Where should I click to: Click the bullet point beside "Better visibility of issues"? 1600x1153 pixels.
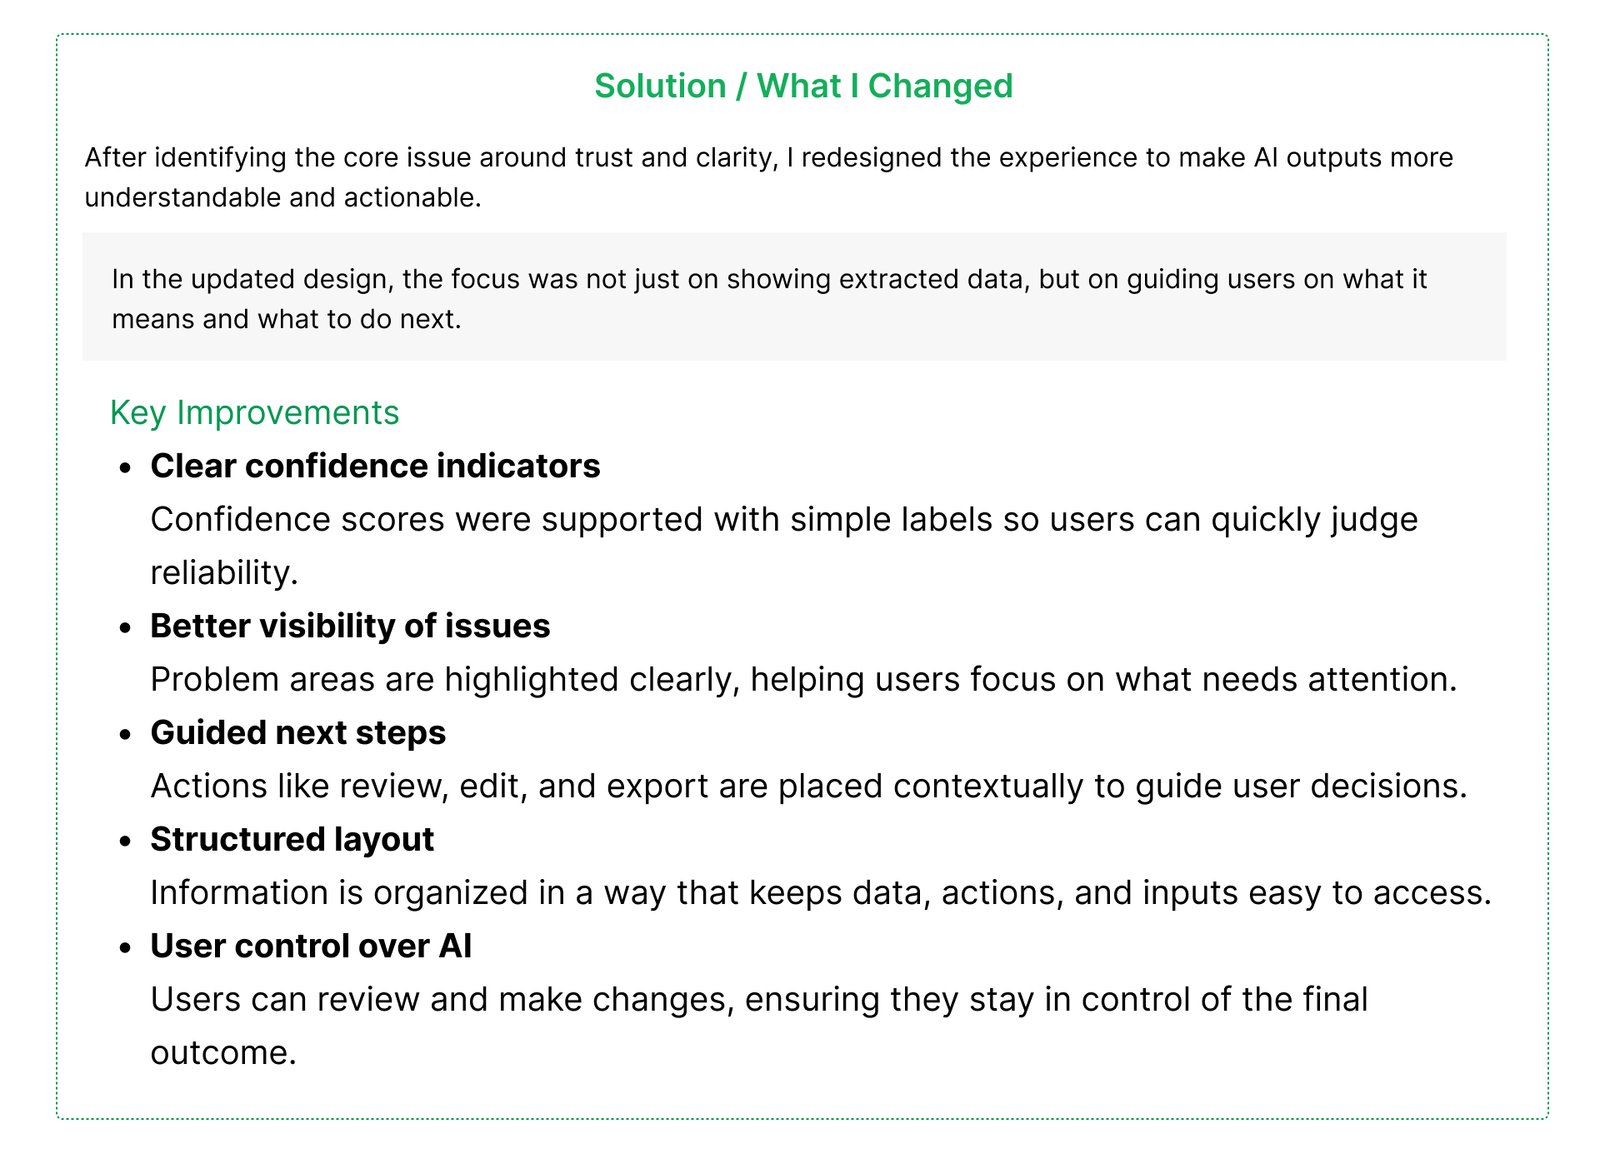(125, 627)
